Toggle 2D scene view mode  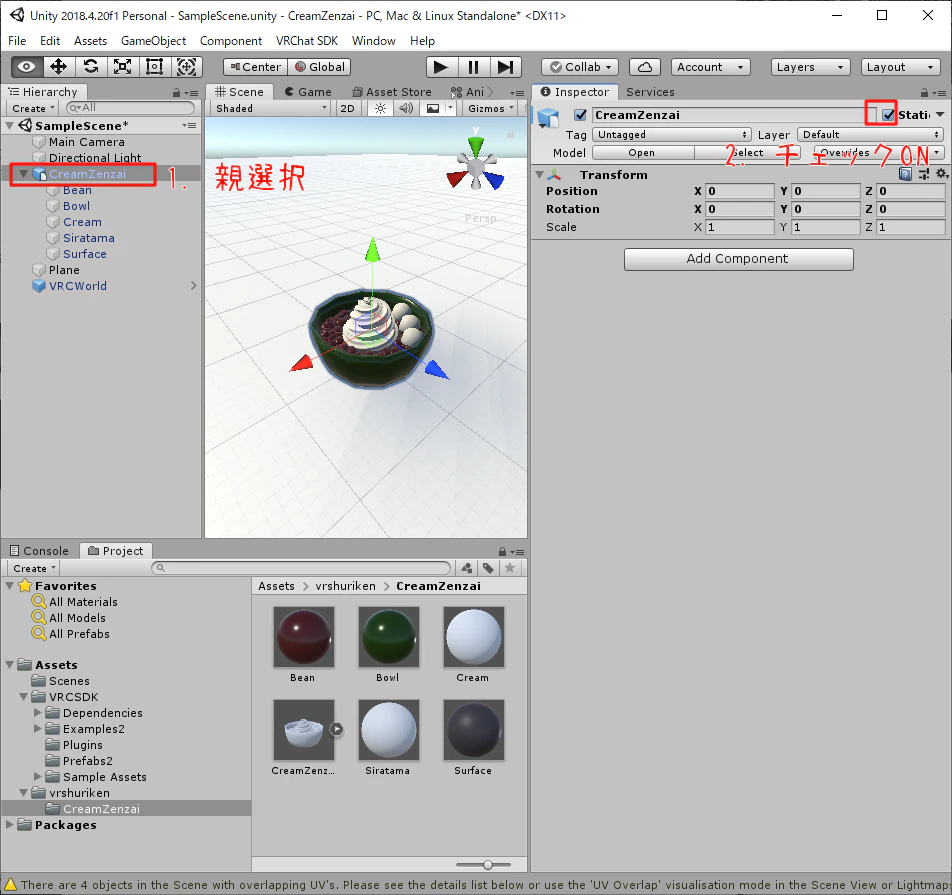point(347,109)
